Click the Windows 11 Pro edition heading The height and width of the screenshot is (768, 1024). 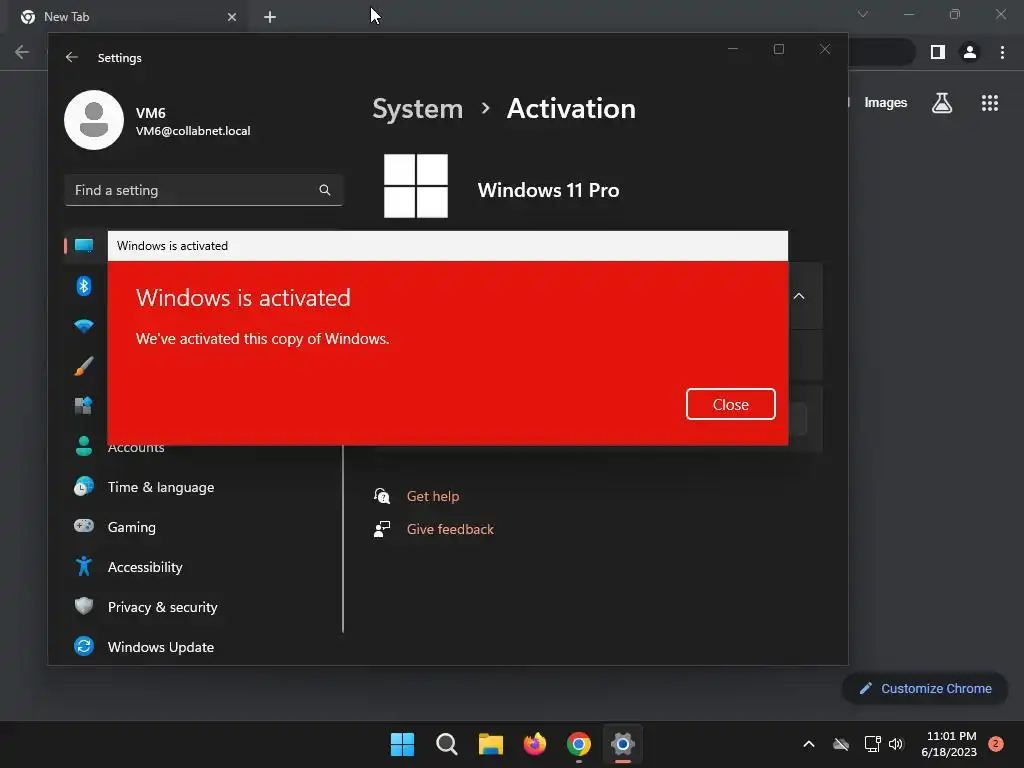[549, 190]
